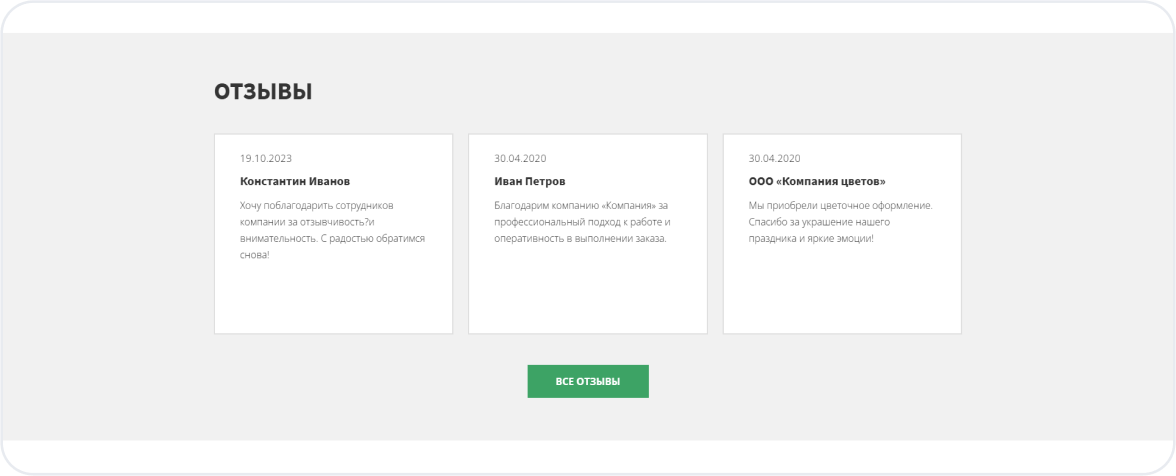
Task: Click the green «ВСЕ ОТЗЫВЫ» button
Action: pyautogui.click(x=588, y=381)
